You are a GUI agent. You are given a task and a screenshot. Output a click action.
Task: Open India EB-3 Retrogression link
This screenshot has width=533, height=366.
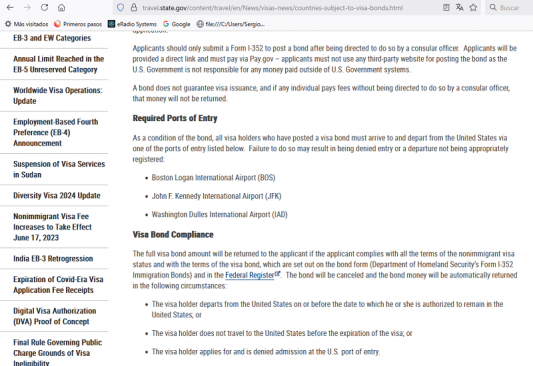53,259
